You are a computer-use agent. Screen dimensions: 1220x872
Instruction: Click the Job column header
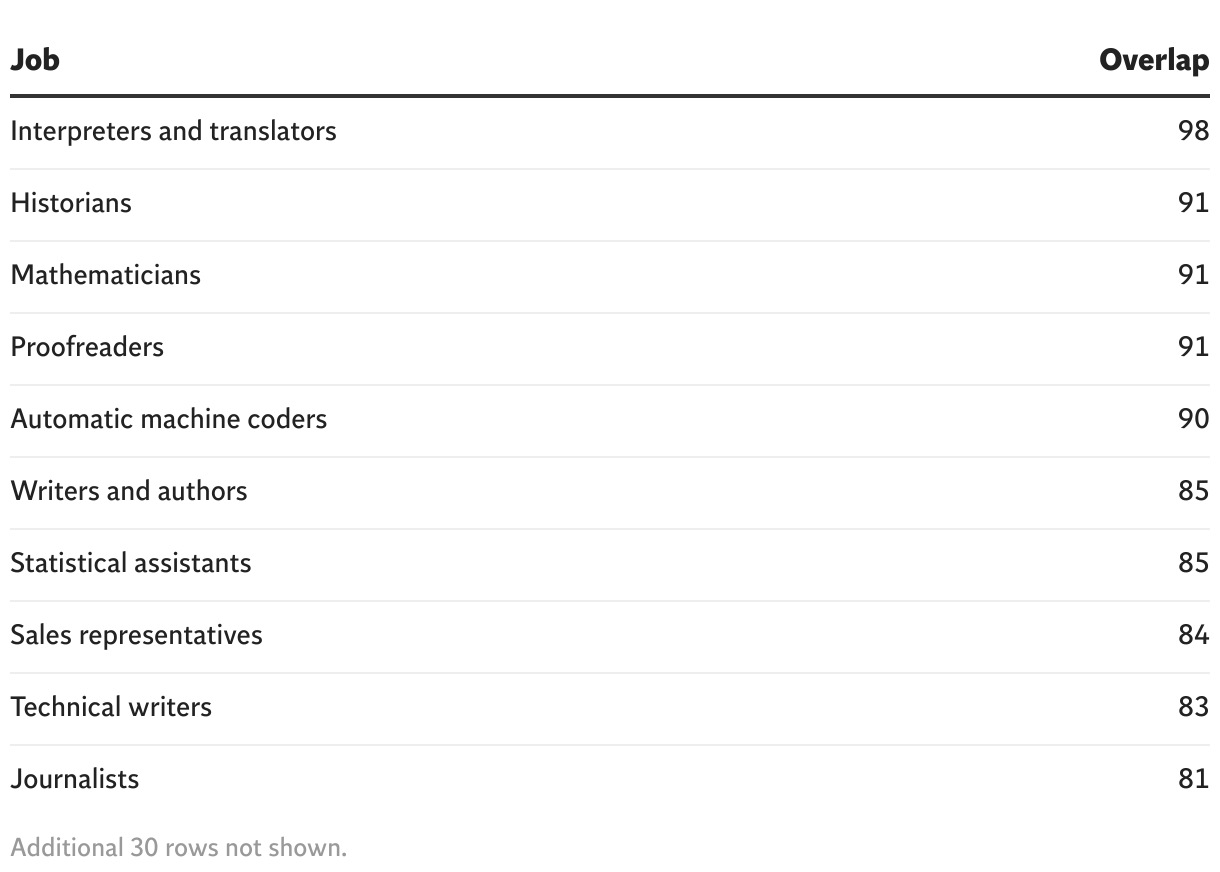pos(35,60)
